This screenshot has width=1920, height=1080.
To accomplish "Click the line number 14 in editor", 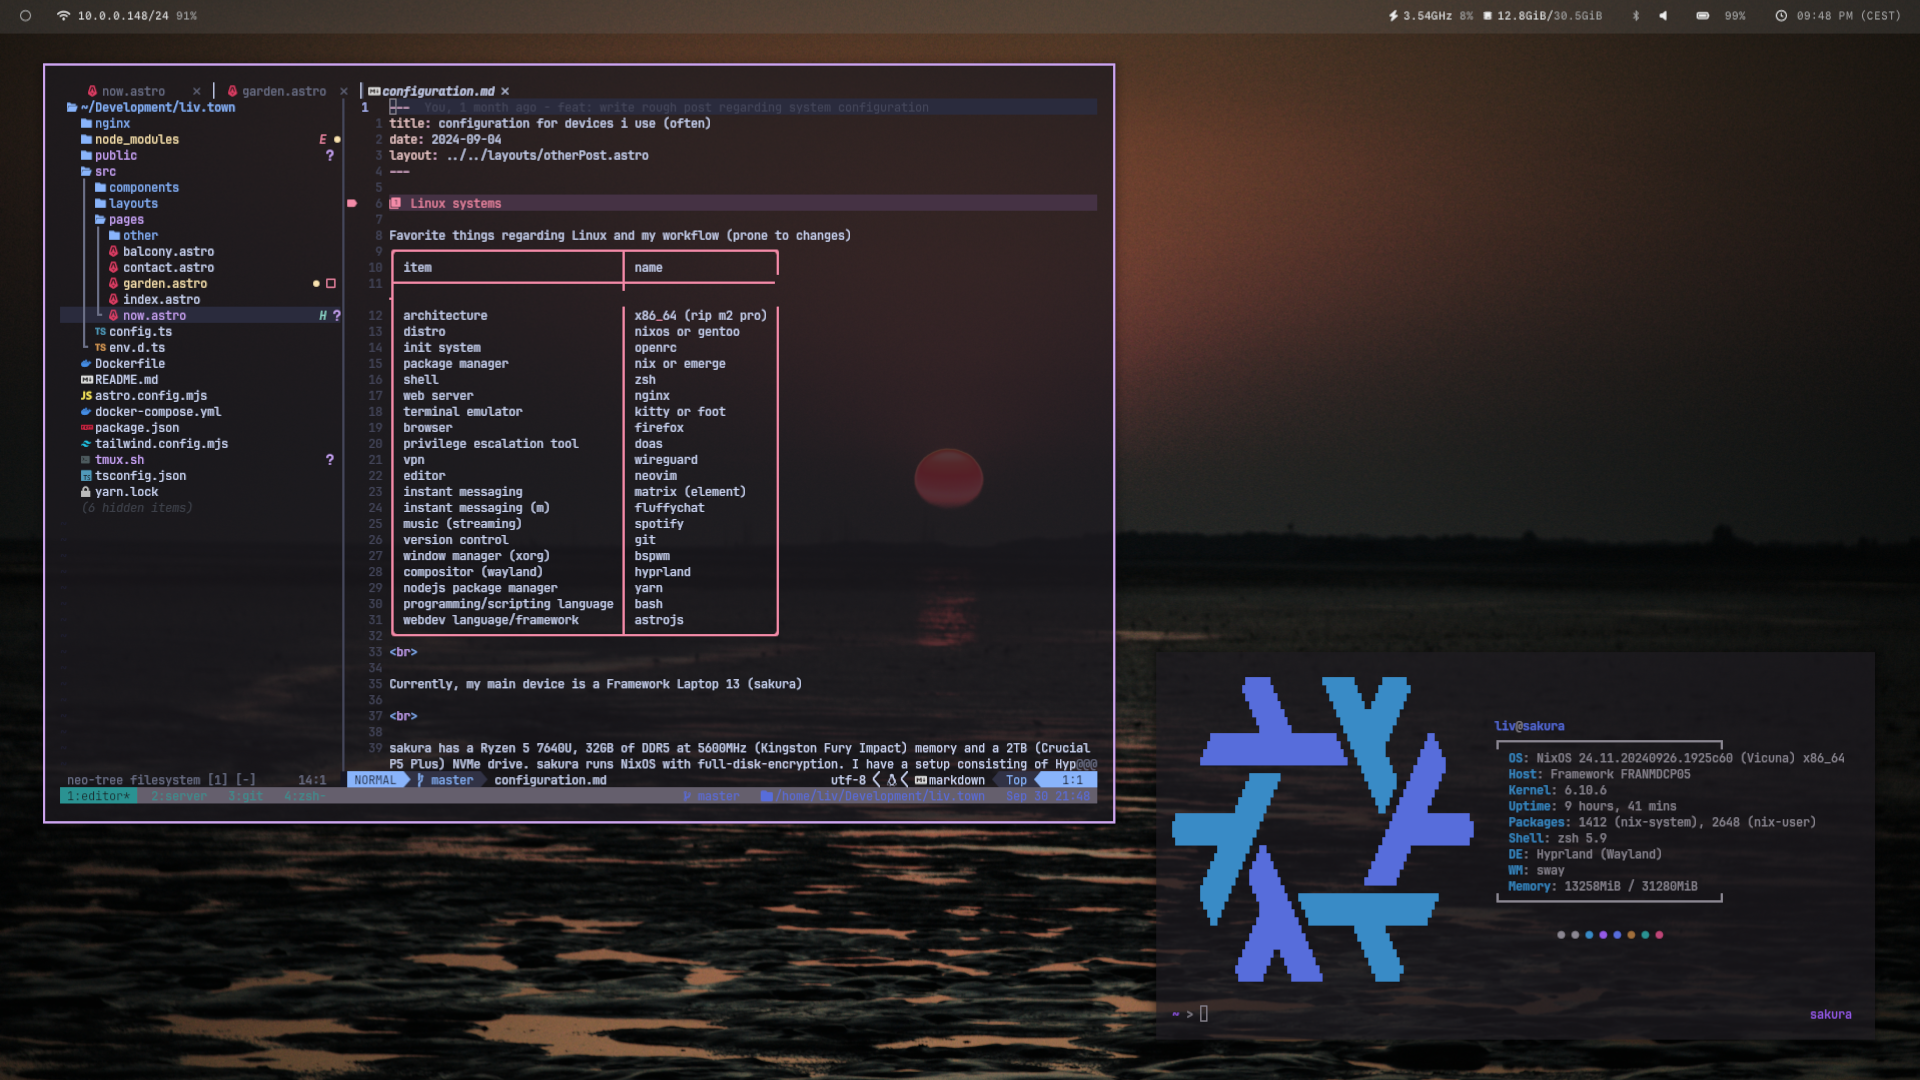I will pyautogui.click(x=375, y=347).
